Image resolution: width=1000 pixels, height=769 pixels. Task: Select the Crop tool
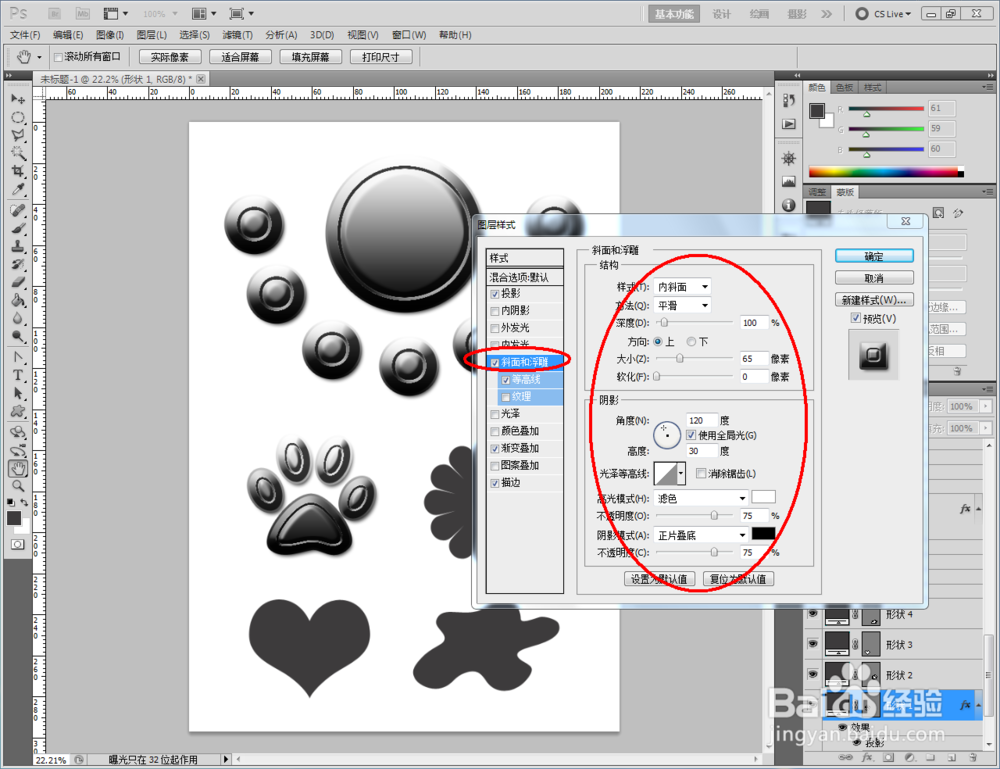(x=18, y=171)
